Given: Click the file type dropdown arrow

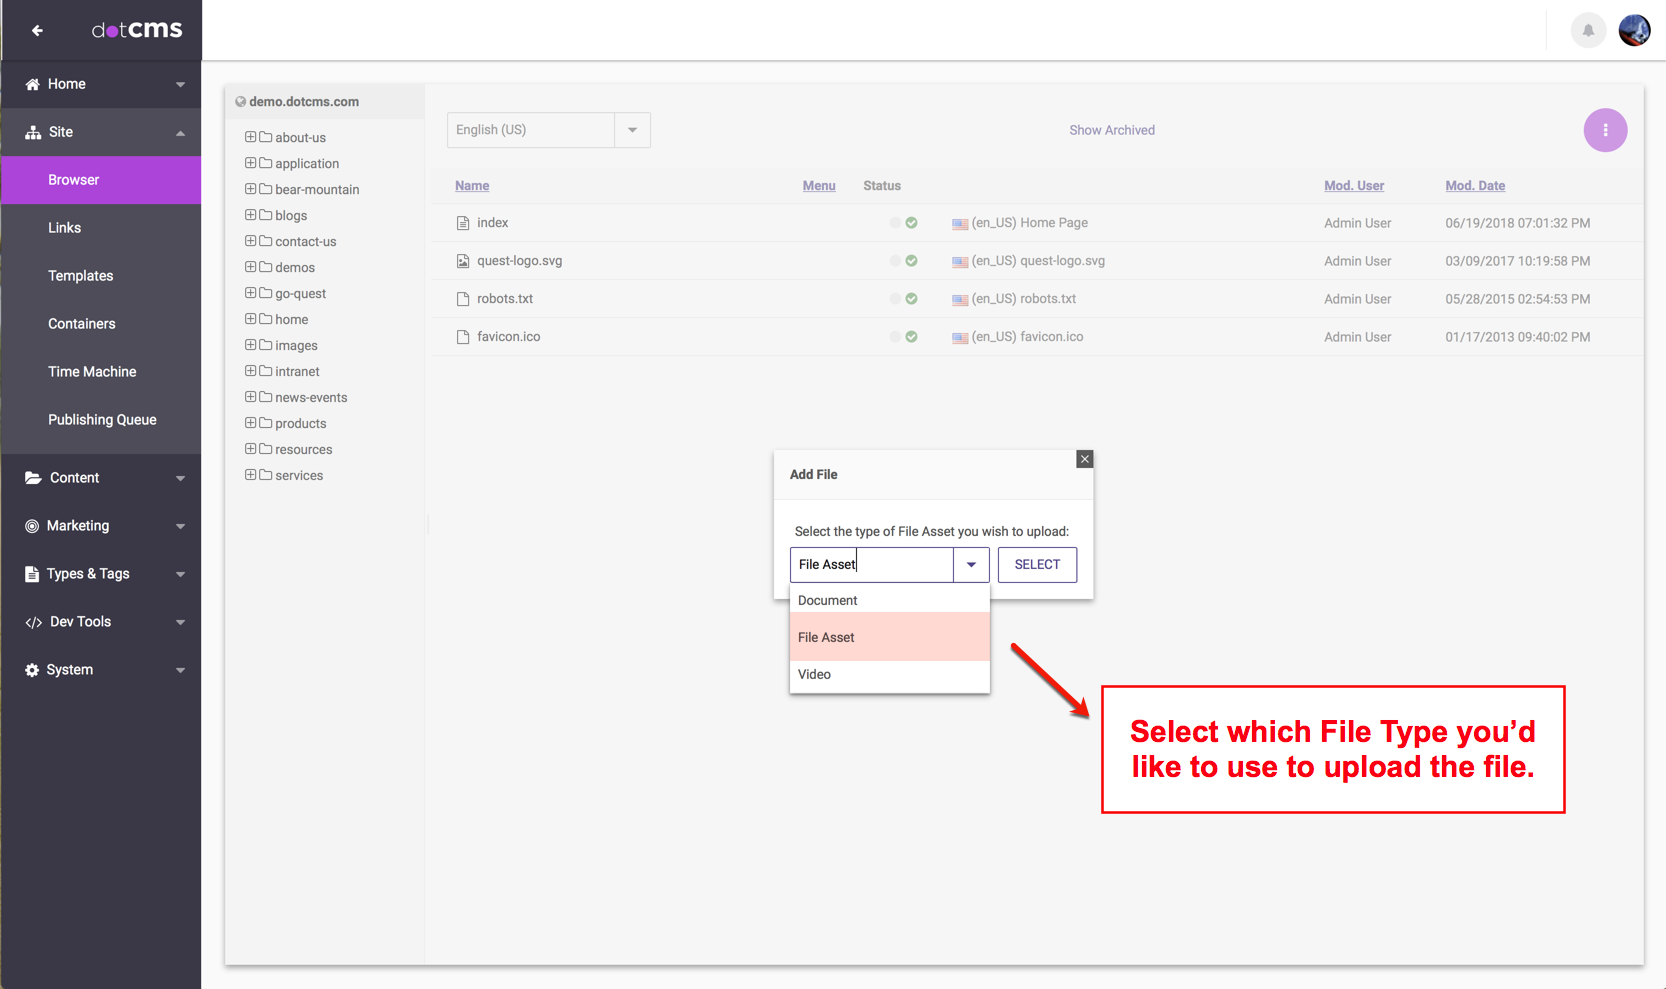Looking at the screenshot, I should tap(971, 565).
